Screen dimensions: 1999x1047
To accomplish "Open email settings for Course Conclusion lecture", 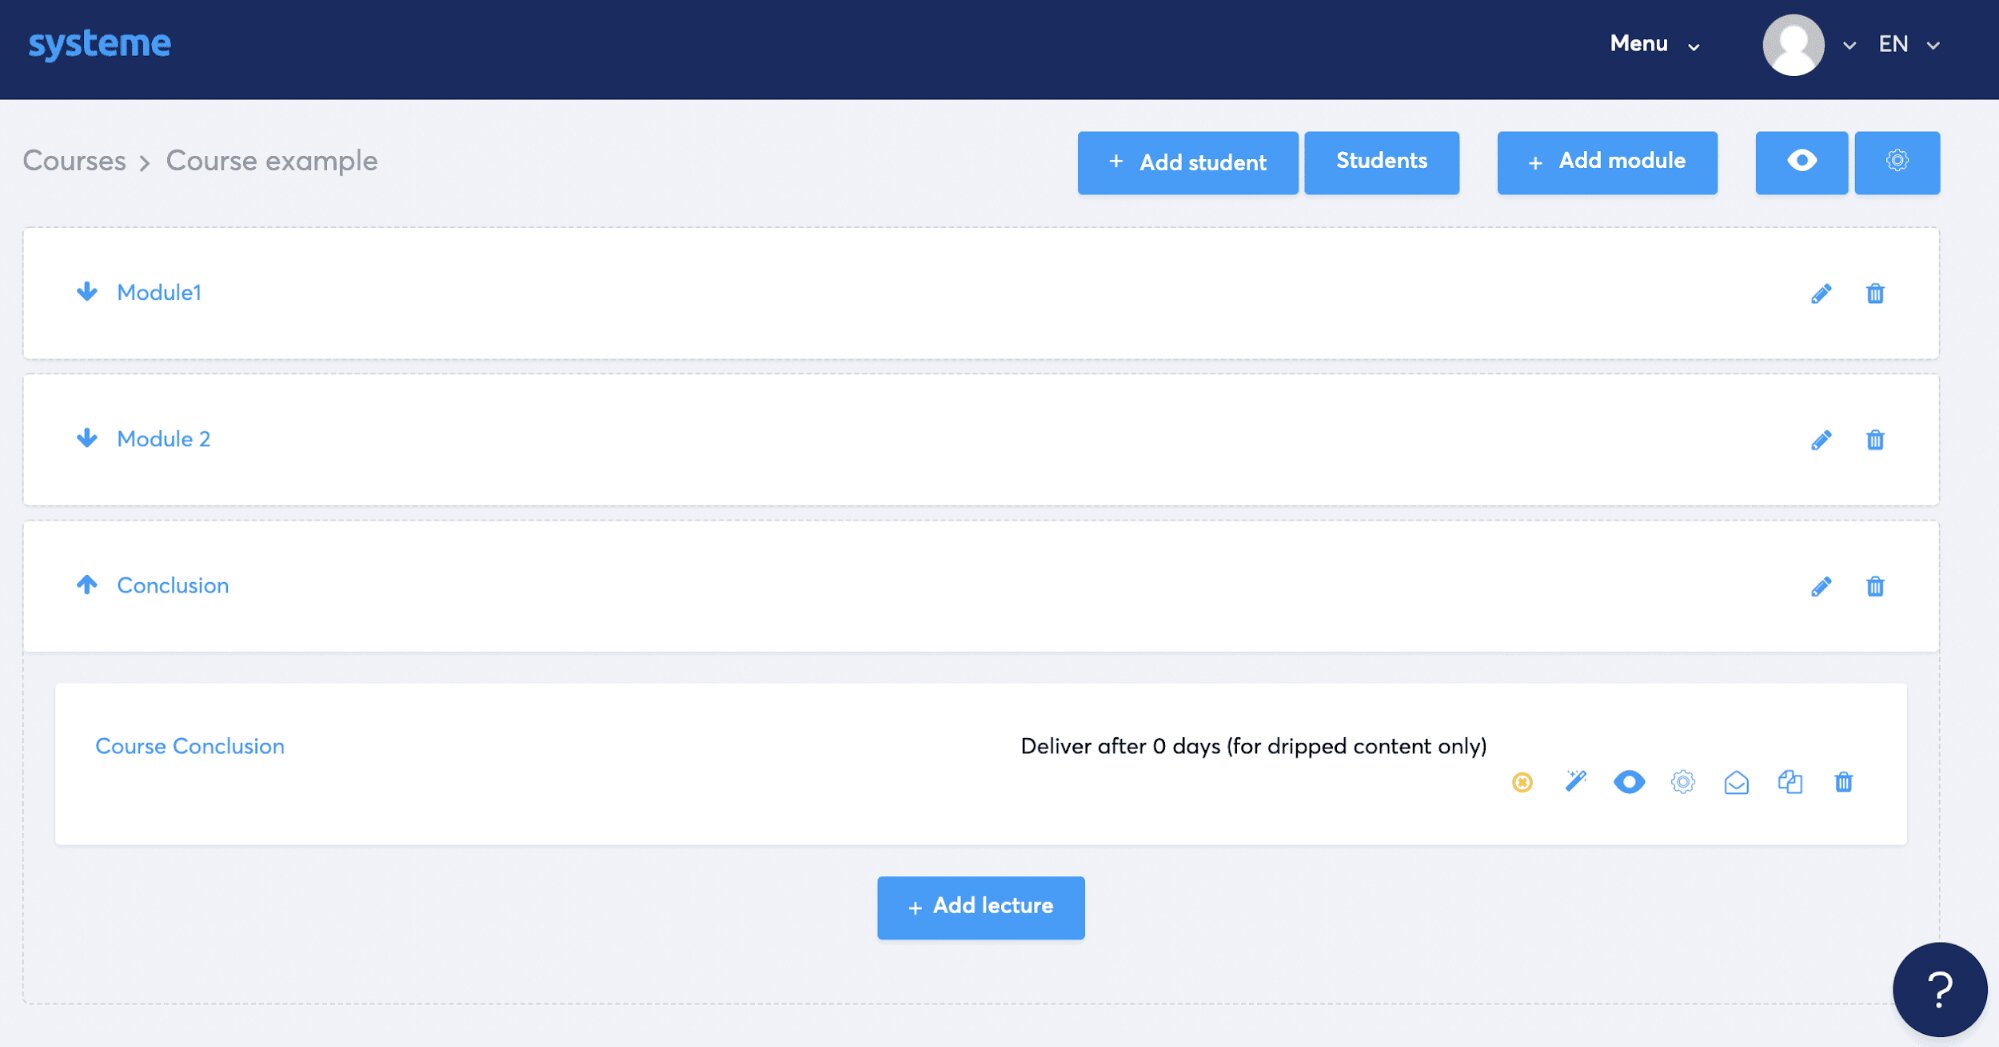I will 1736,783.
